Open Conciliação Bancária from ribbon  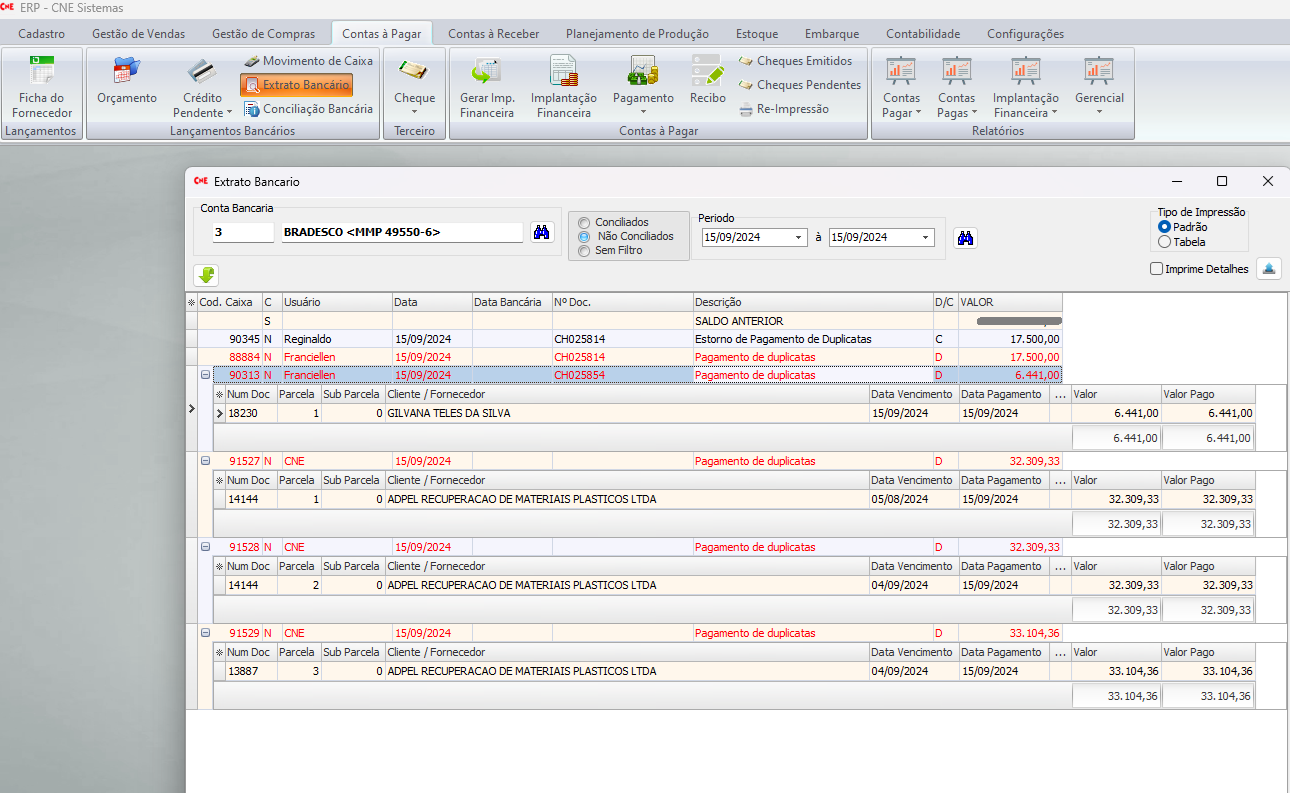tap(308, 109)
